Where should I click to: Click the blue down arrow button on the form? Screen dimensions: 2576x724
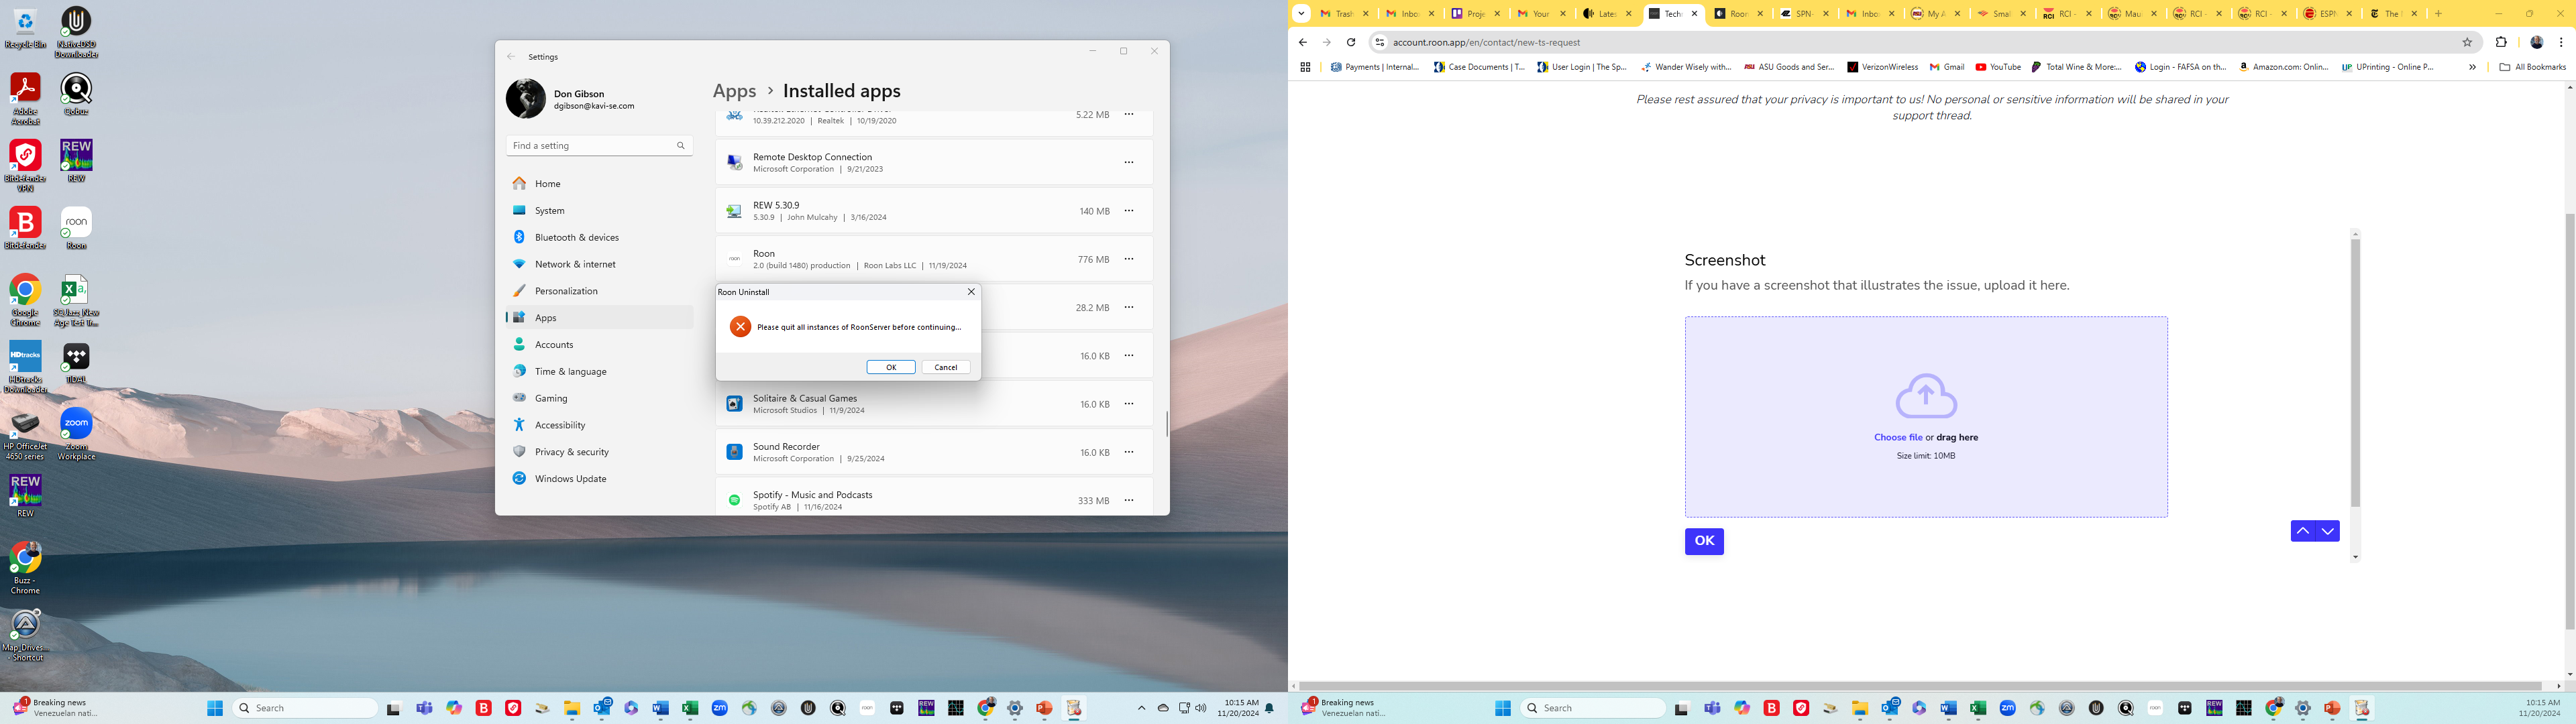(x=2328, y=531)
